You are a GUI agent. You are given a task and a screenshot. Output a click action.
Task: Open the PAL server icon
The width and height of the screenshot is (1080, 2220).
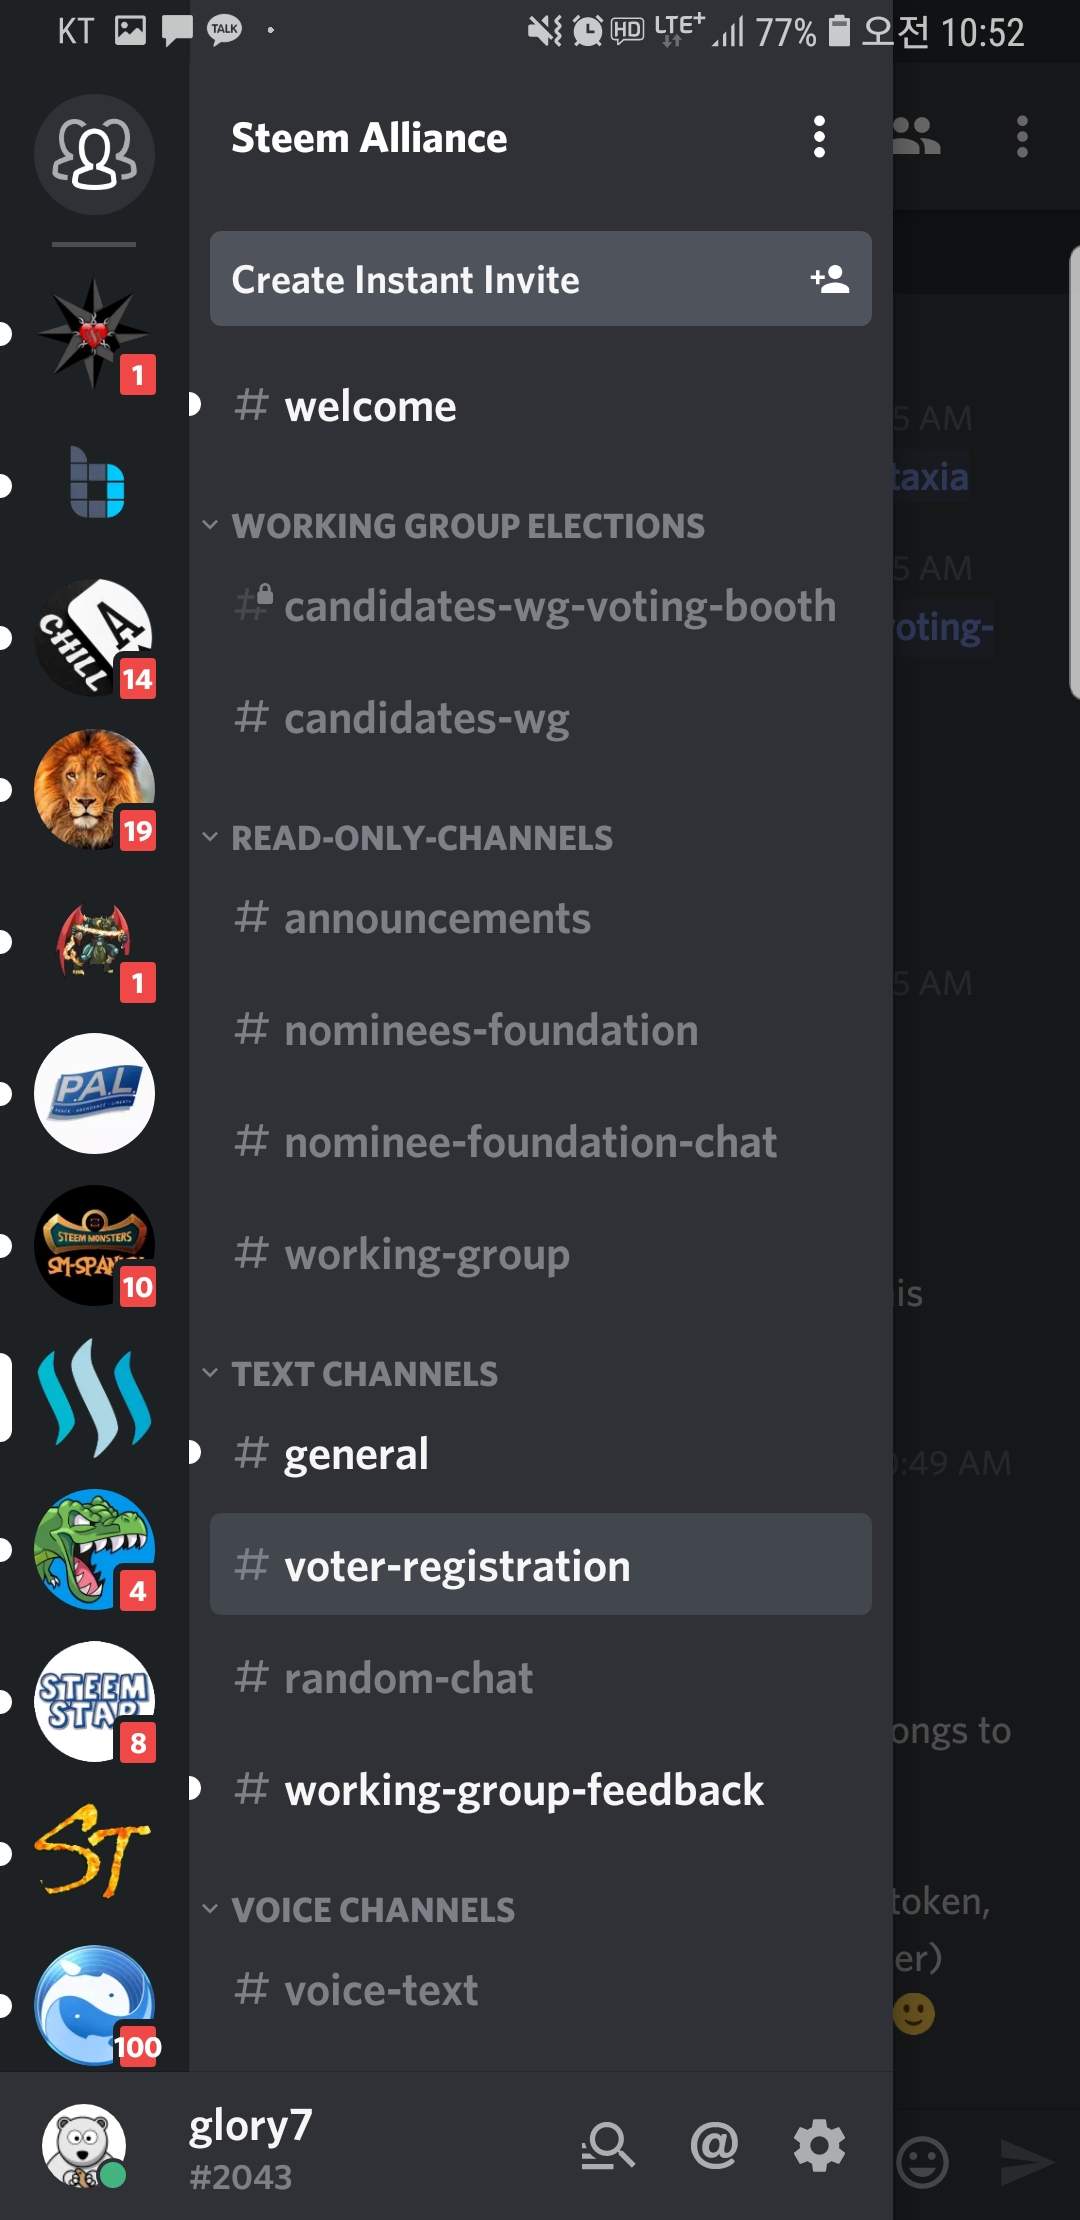94,1093
